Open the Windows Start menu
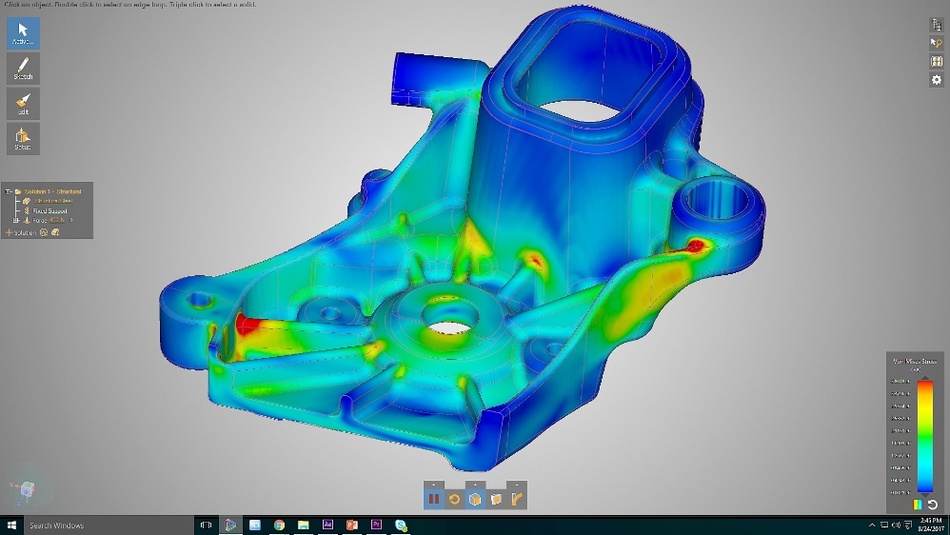950x535 pixels. tap(11, 525)
